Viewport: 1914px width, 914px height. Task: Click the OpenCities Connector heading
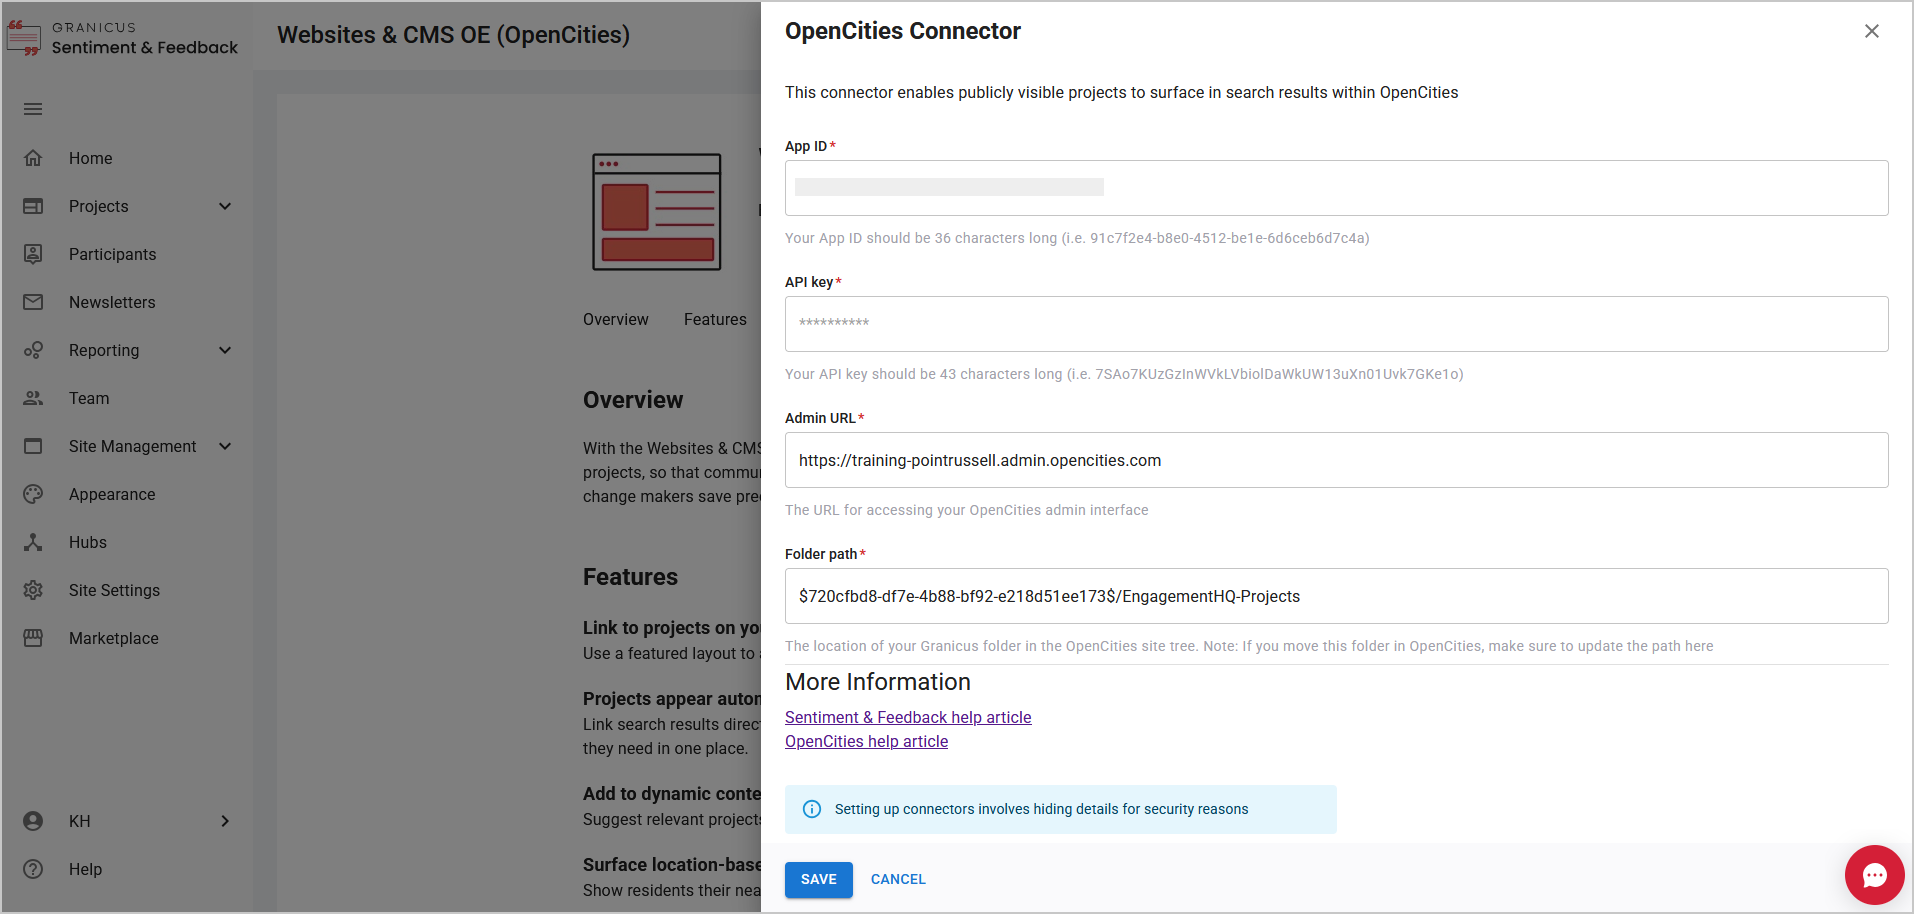click(x=903, y=31)
